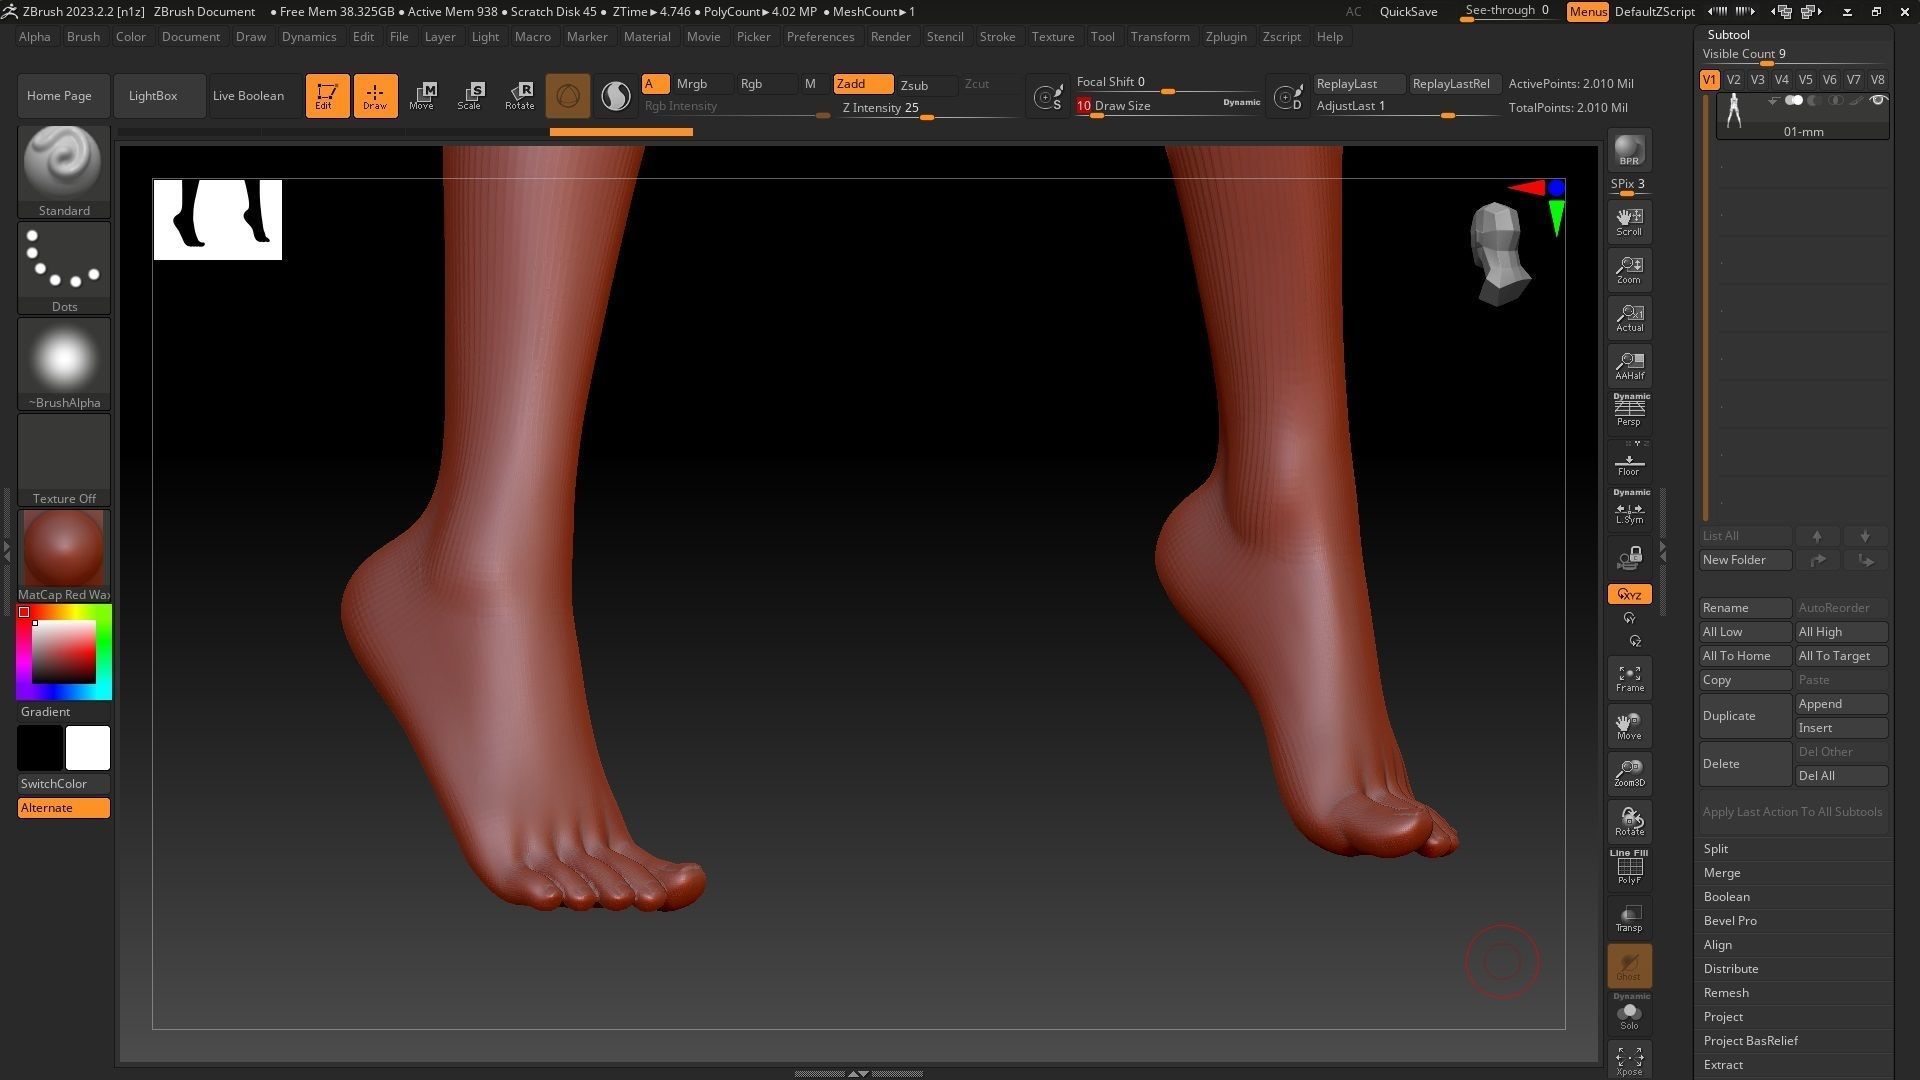The image size is (1920, 1080).
Task: Toggle visibility eye of 01-mm subtool
Action: point(1878,100)
